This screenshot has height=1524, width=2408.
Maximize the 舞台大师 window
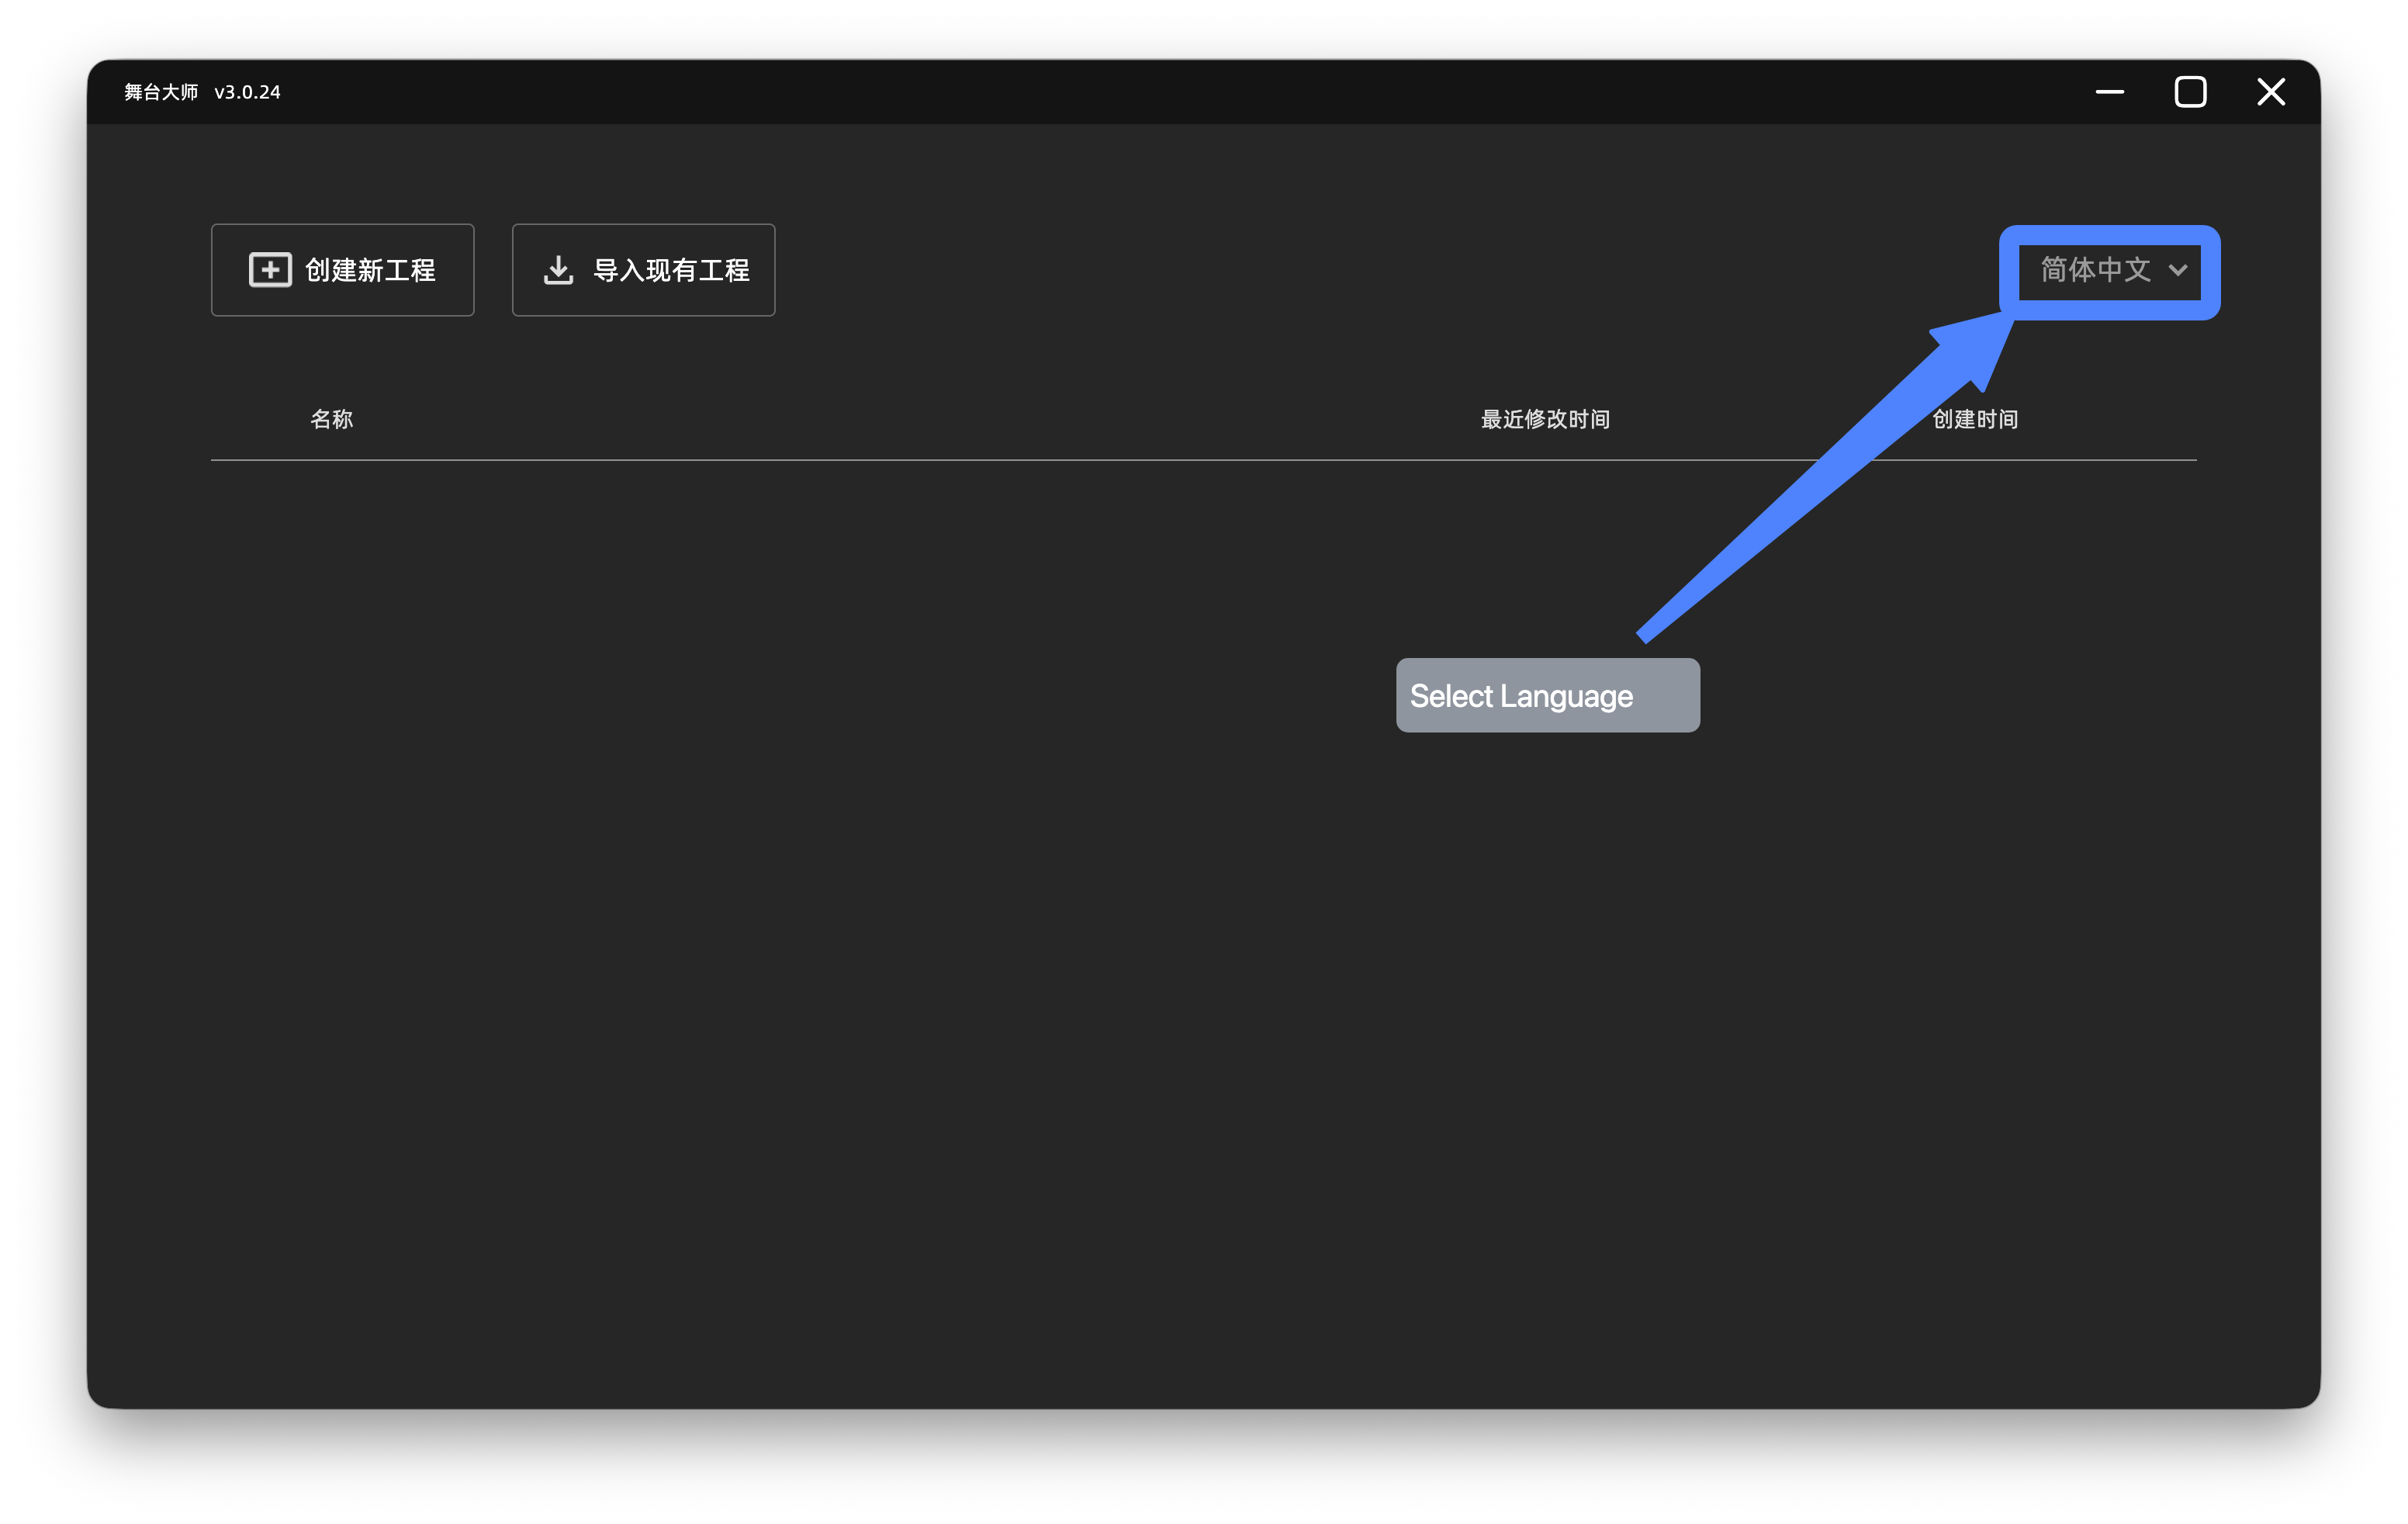click(2190, 92)
